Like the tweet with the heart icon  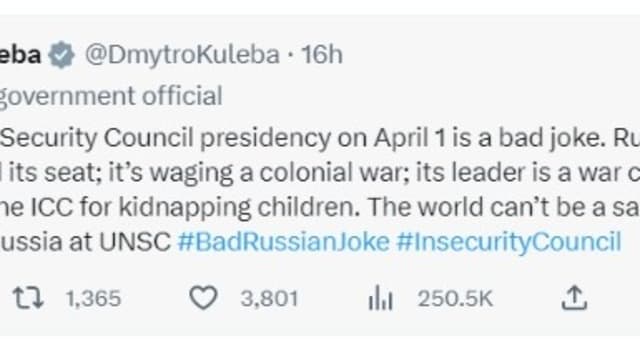tap(203, 298)
